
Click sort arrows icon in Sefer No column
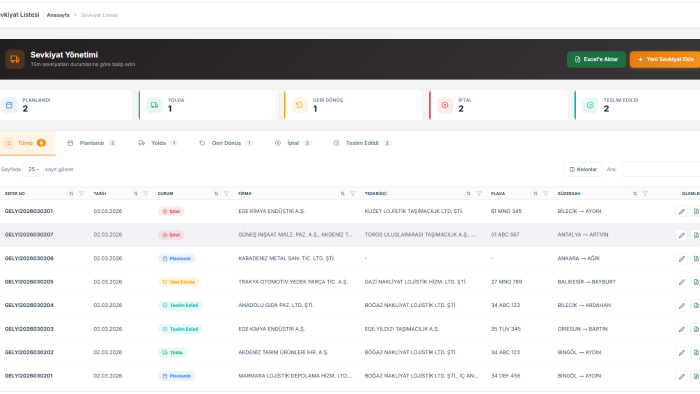coord(71,194)
